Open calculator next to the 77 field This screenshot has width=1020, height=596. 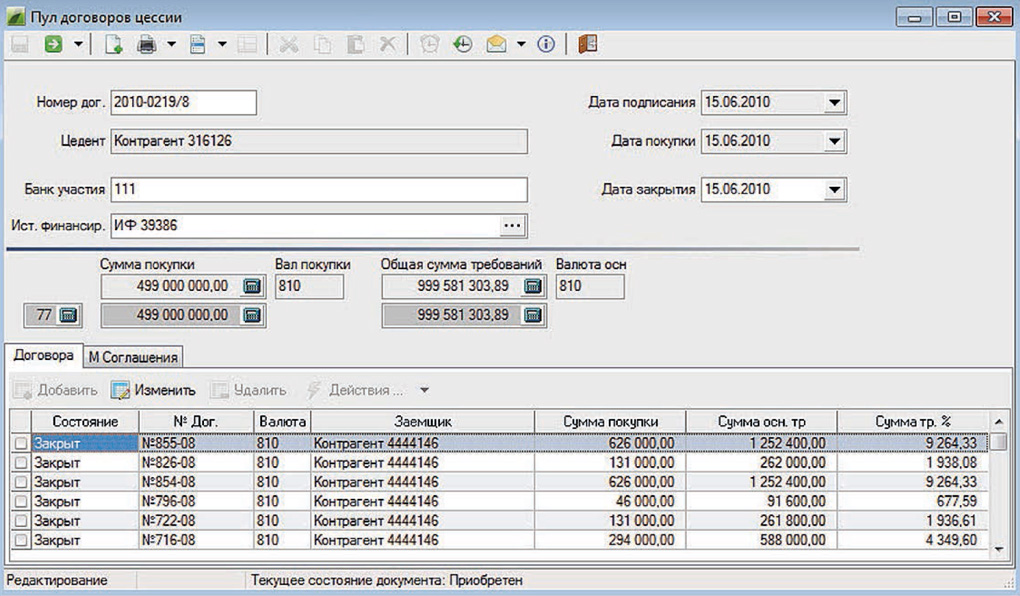(68, 315)
